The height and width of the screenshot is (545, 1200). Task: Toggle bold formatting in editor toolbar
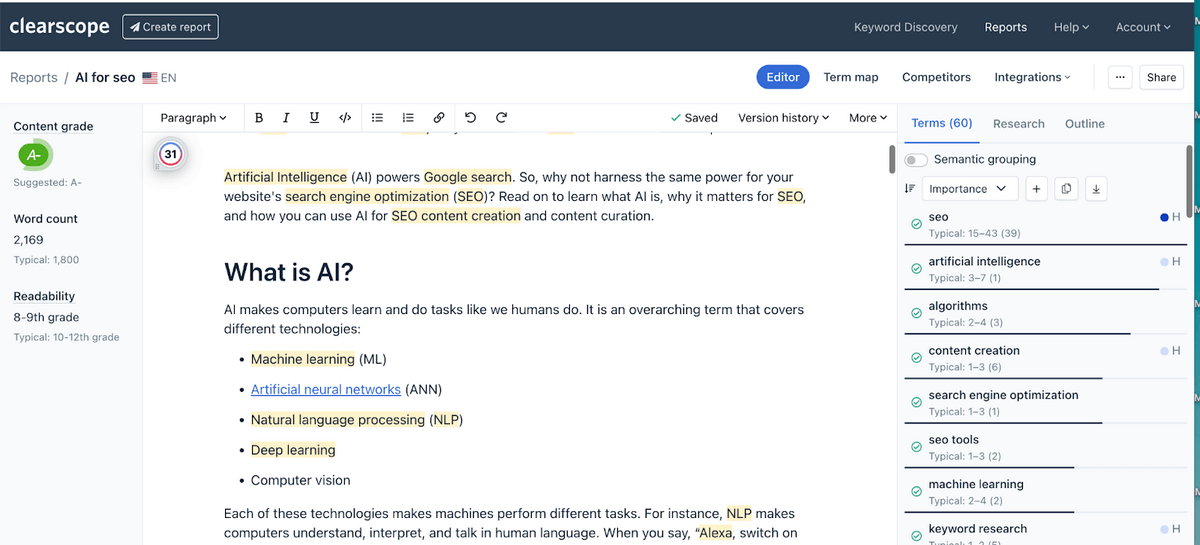260,118
